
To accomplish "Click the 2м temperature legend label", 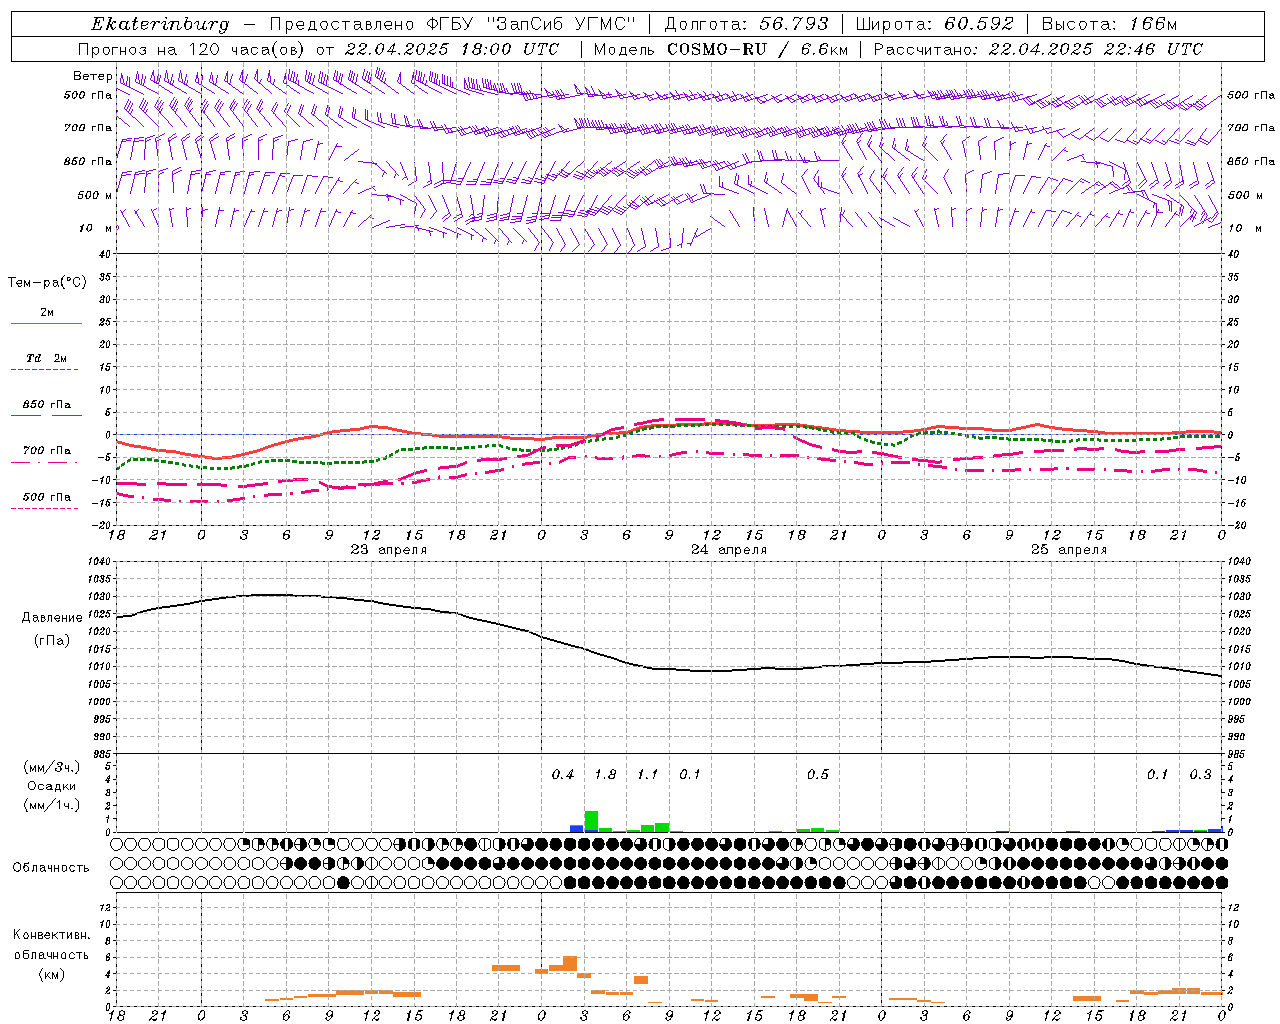I will tap(47, 313).
